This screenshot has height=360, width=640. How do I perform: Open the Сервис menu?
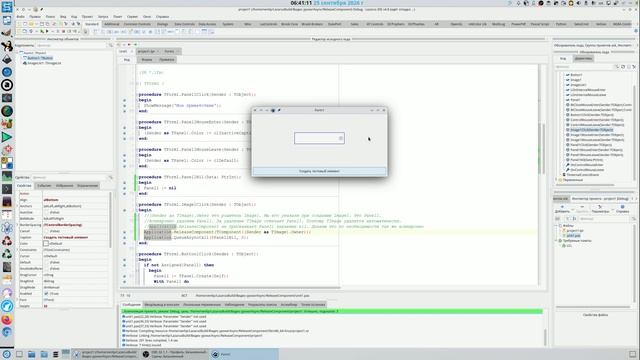[x=132, y=17]
